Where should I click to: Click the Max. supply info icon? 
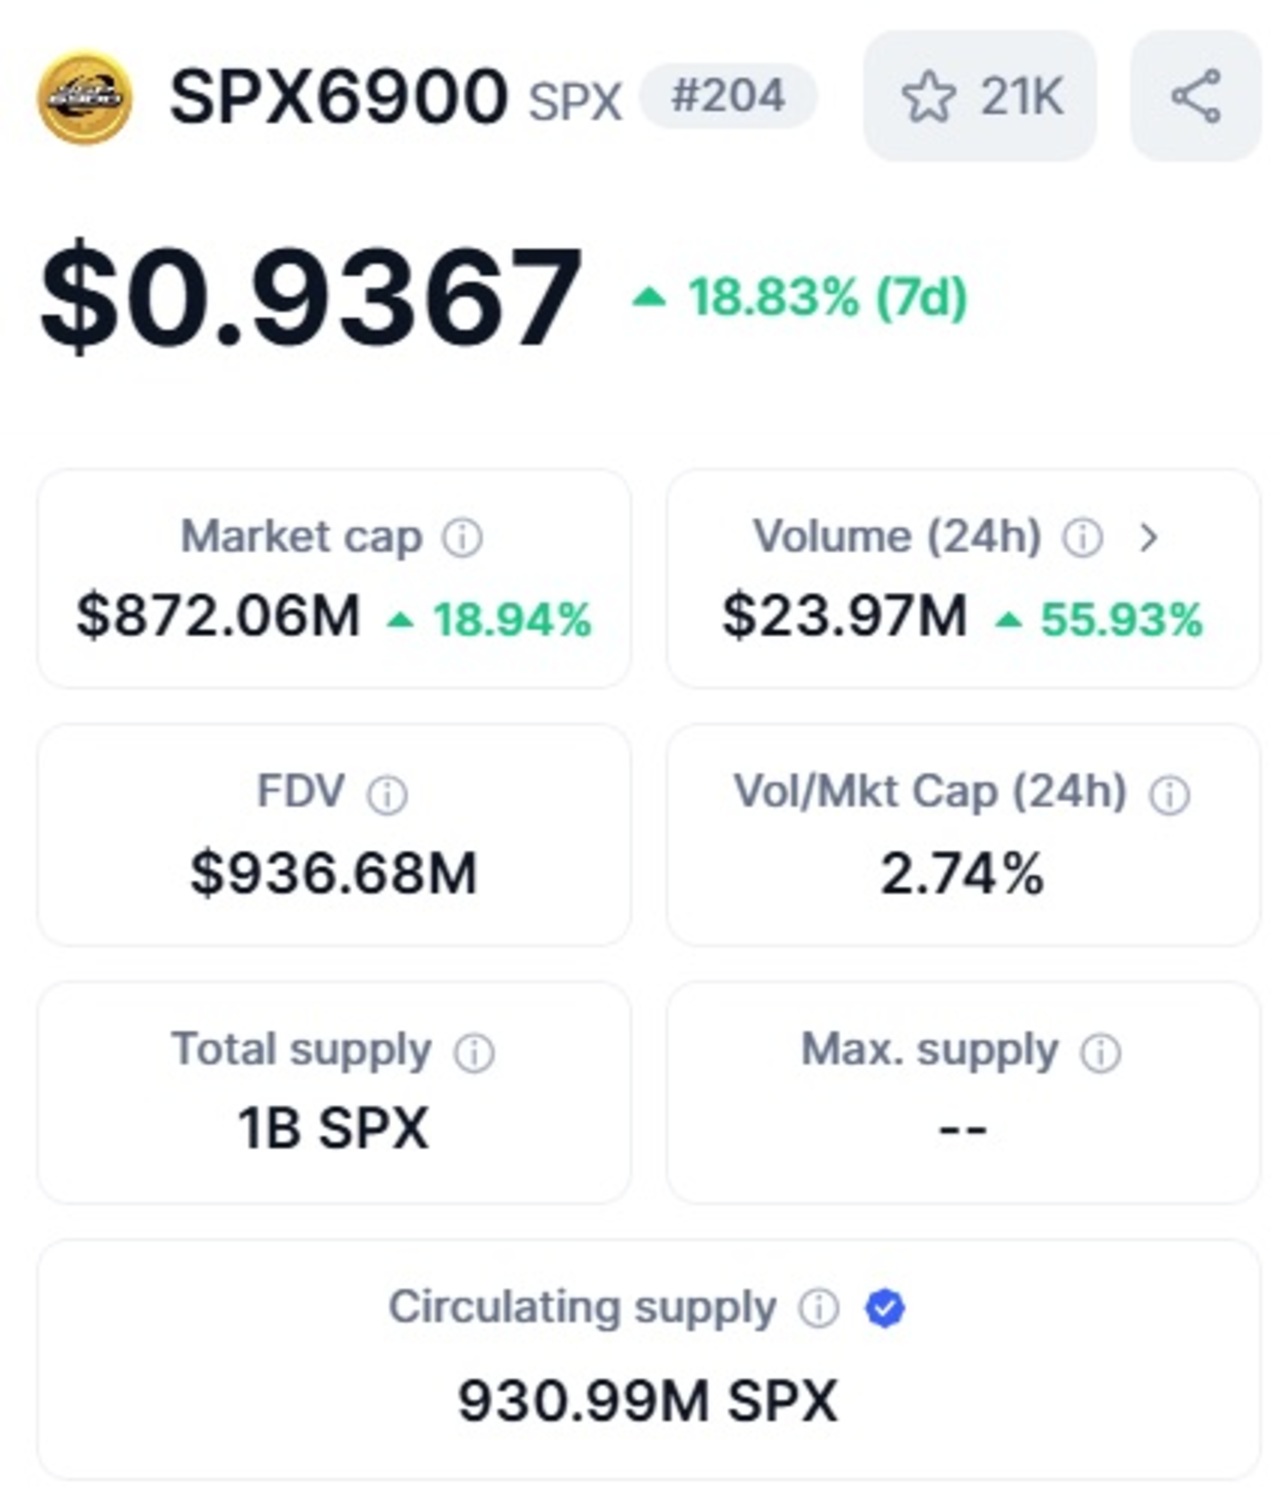[1101, 1052]
